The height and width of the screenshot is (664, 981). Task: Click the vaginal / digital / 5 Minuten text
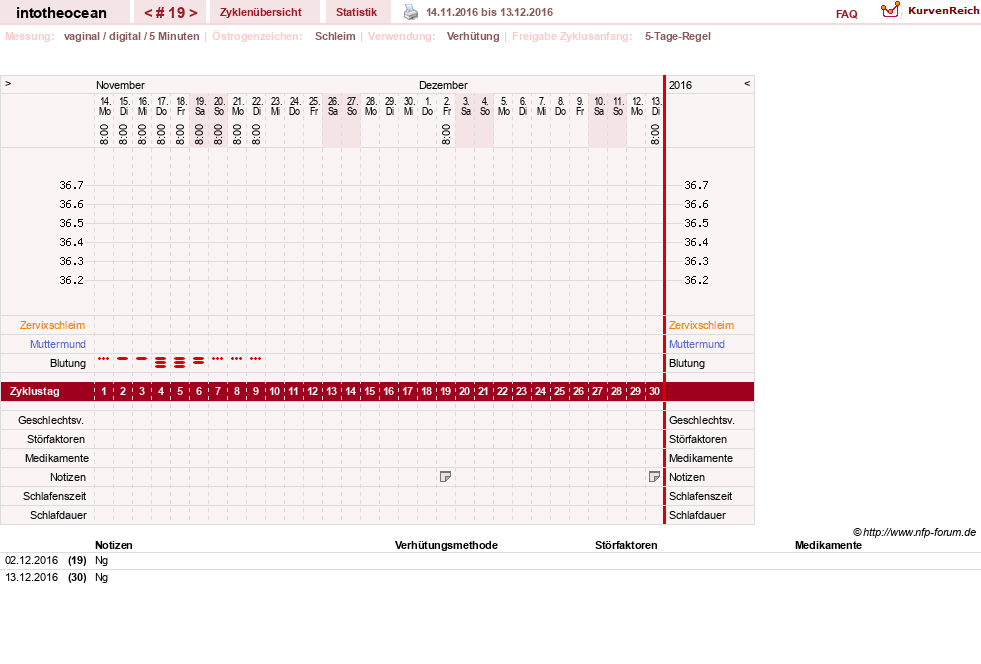point(131,36)
